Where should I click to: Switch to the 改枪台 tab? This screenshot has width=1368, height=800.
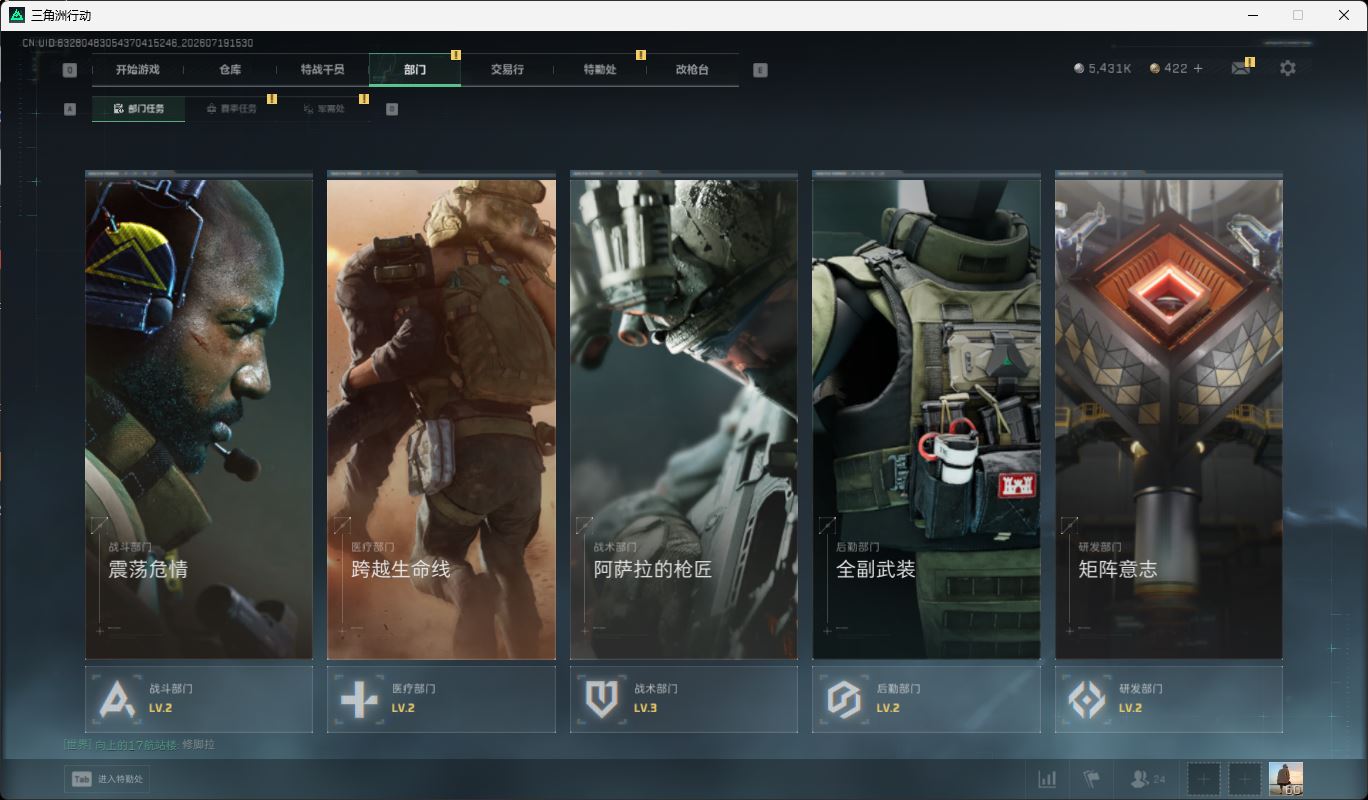pyautogui.click(x=692, y=70)
